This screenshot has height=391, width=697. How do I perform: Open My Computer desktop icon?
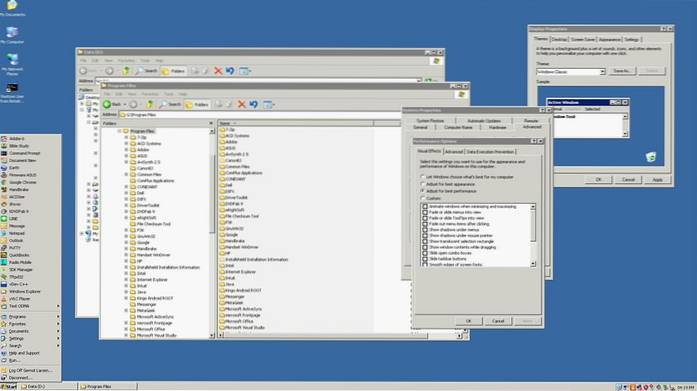pyautogui.click(x=12, y=35)
